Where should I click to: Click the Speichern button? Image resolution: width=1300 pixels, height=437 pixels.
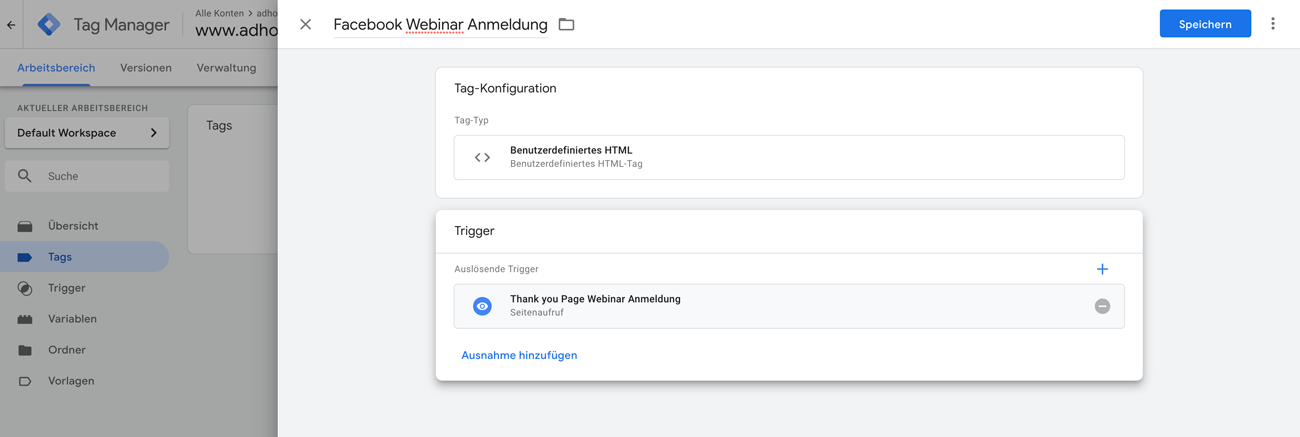(1205, 24)
